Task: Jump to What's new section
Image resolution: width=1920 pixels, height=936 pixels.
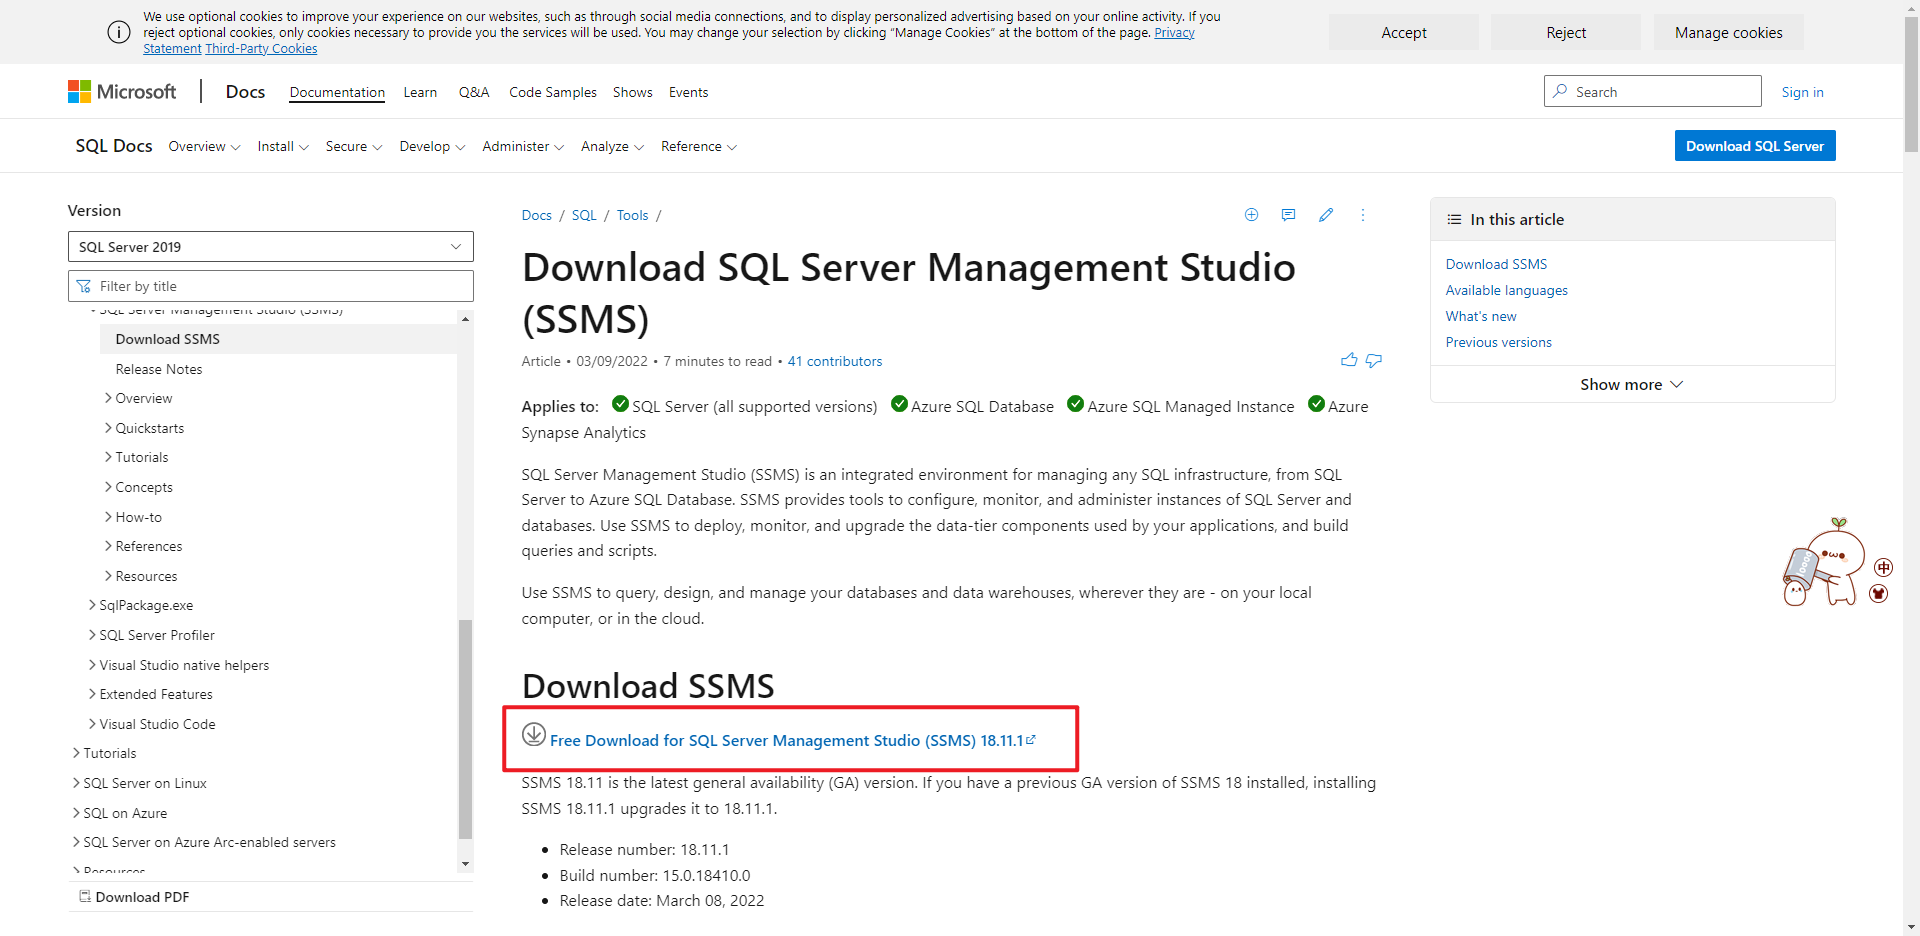Action: pos(1481,316)
